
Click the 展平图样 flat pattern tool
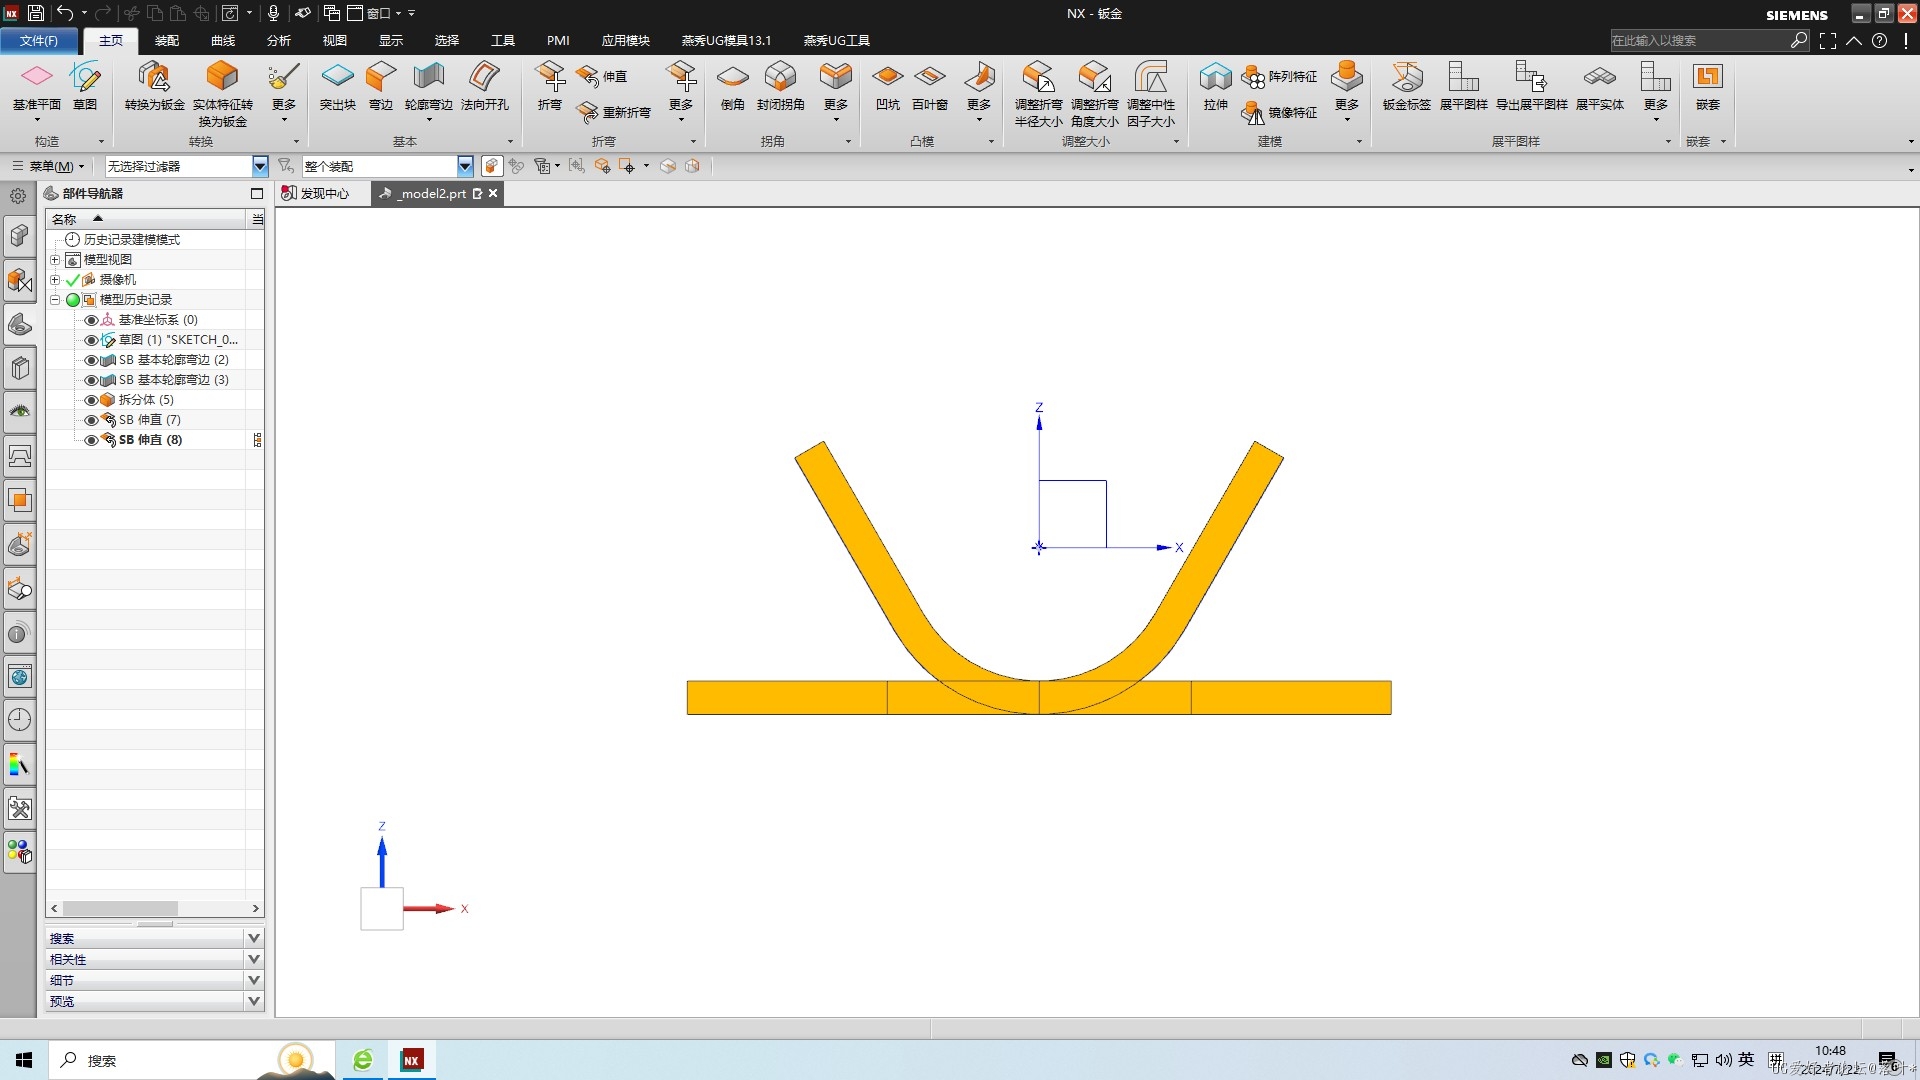1464,86
